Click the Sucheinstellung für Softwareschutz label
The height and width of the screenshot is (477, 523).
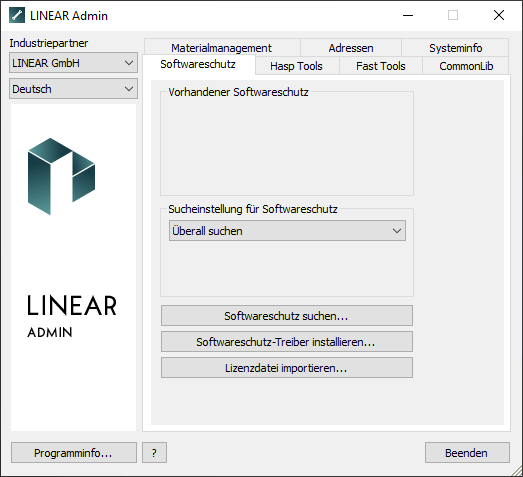click(252, 209)
